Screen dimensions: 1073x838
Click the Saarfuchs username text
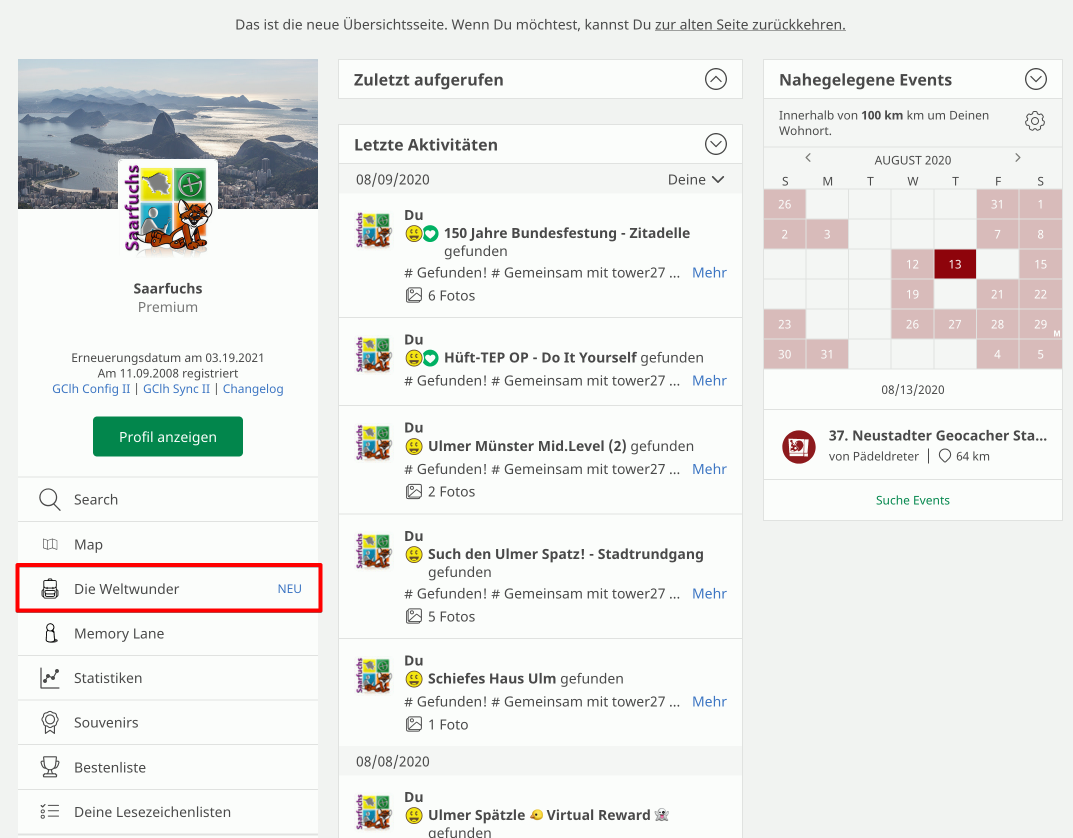168,288
